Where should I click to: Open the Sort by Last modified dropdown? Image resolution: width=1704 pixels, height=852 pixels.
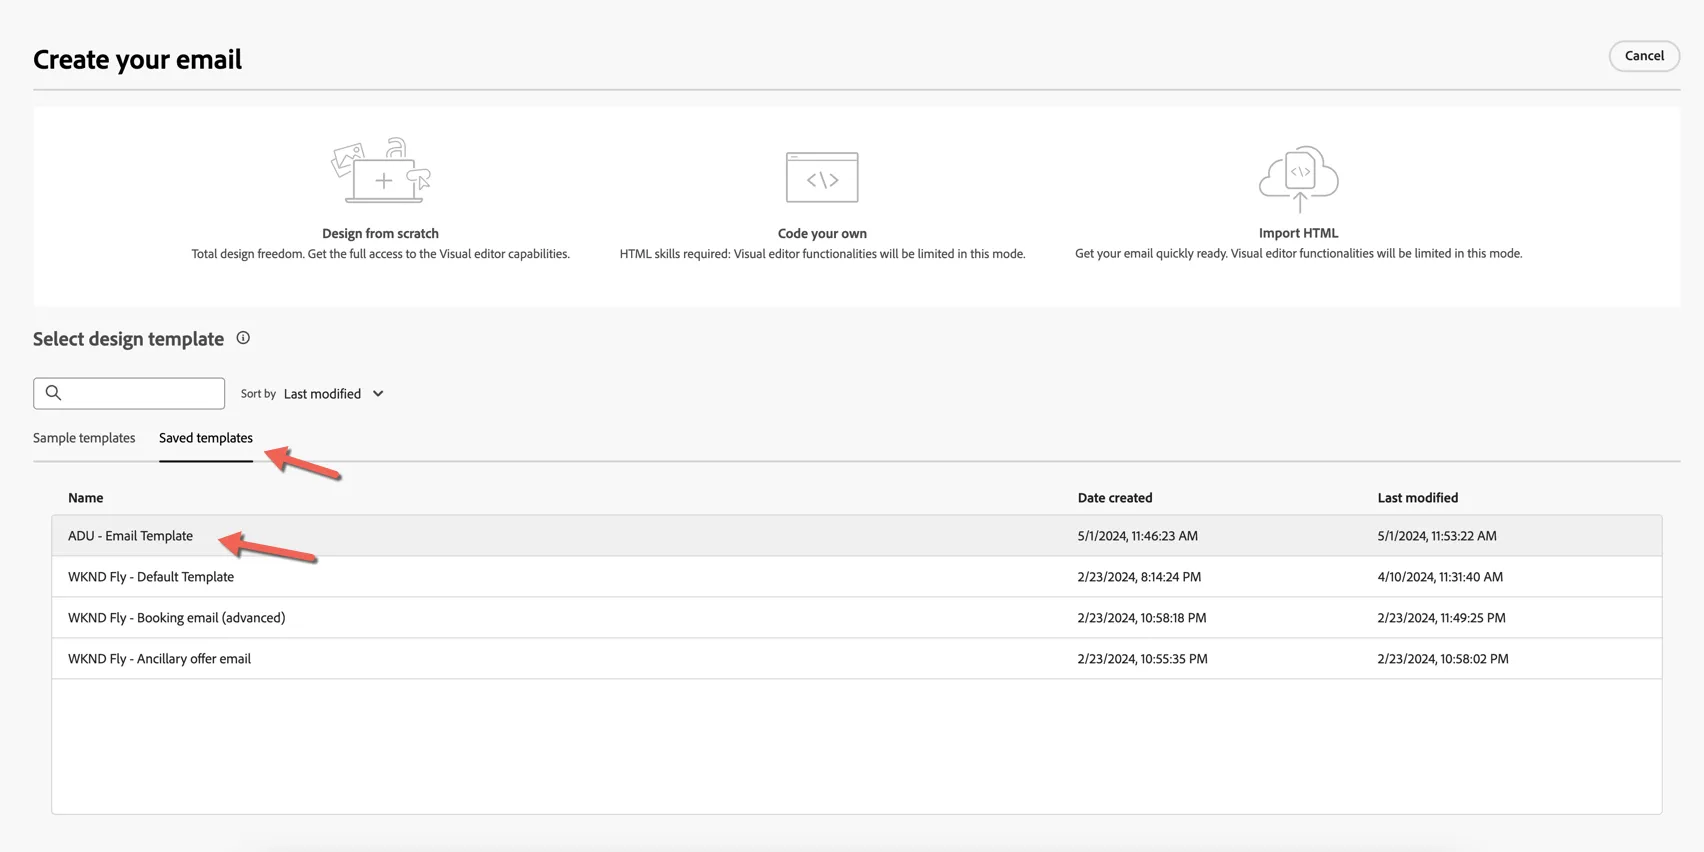(334, 394)
